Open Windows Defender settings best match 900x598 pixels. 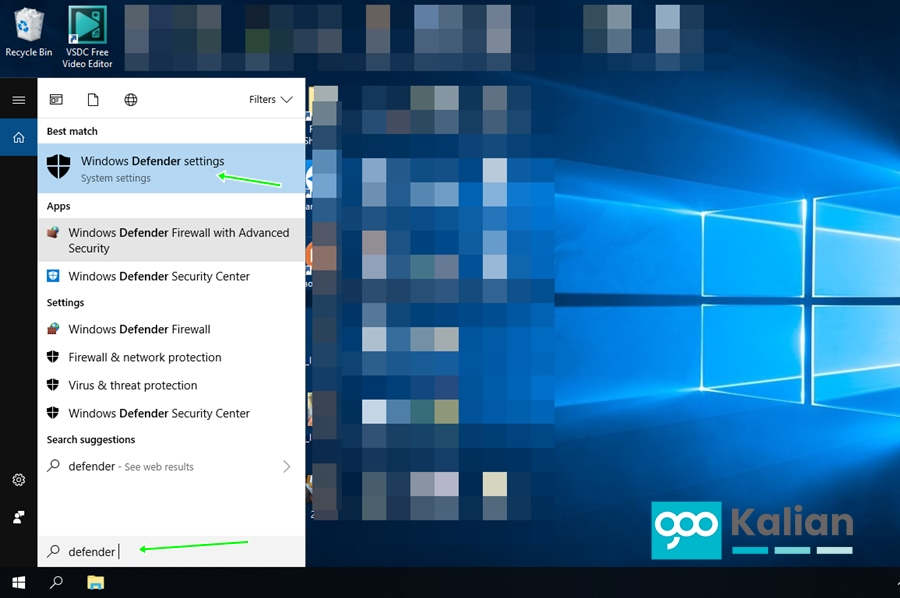(171, 168)
